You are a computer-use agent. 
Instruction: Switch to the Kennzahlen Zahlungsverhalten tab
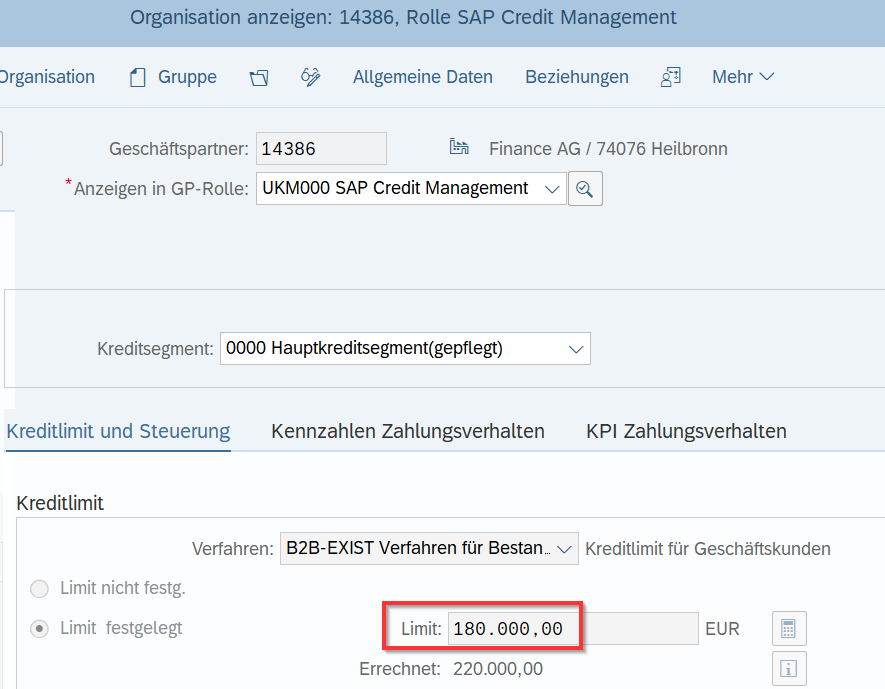(x=407, y=431)
